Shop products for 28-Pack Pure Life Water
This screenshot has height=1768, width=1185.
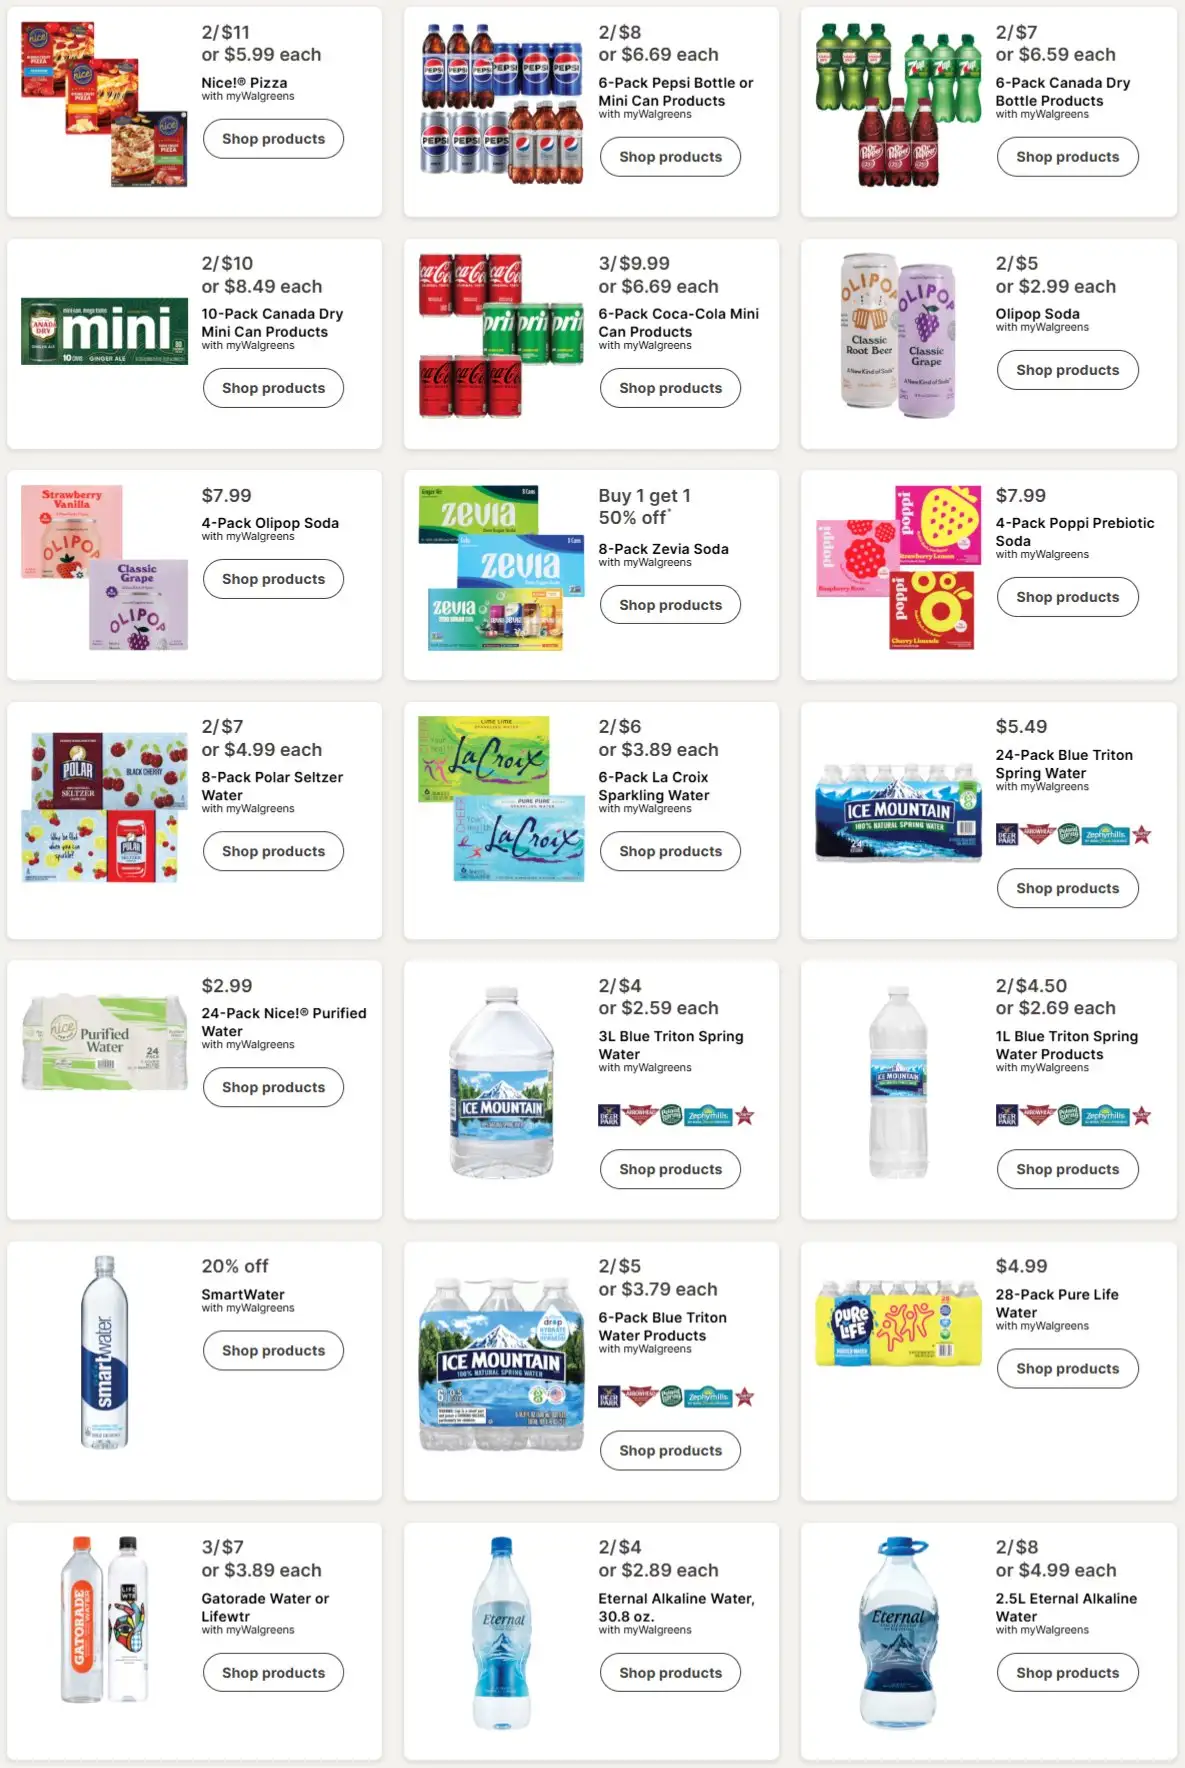tap(1067, 1369)
